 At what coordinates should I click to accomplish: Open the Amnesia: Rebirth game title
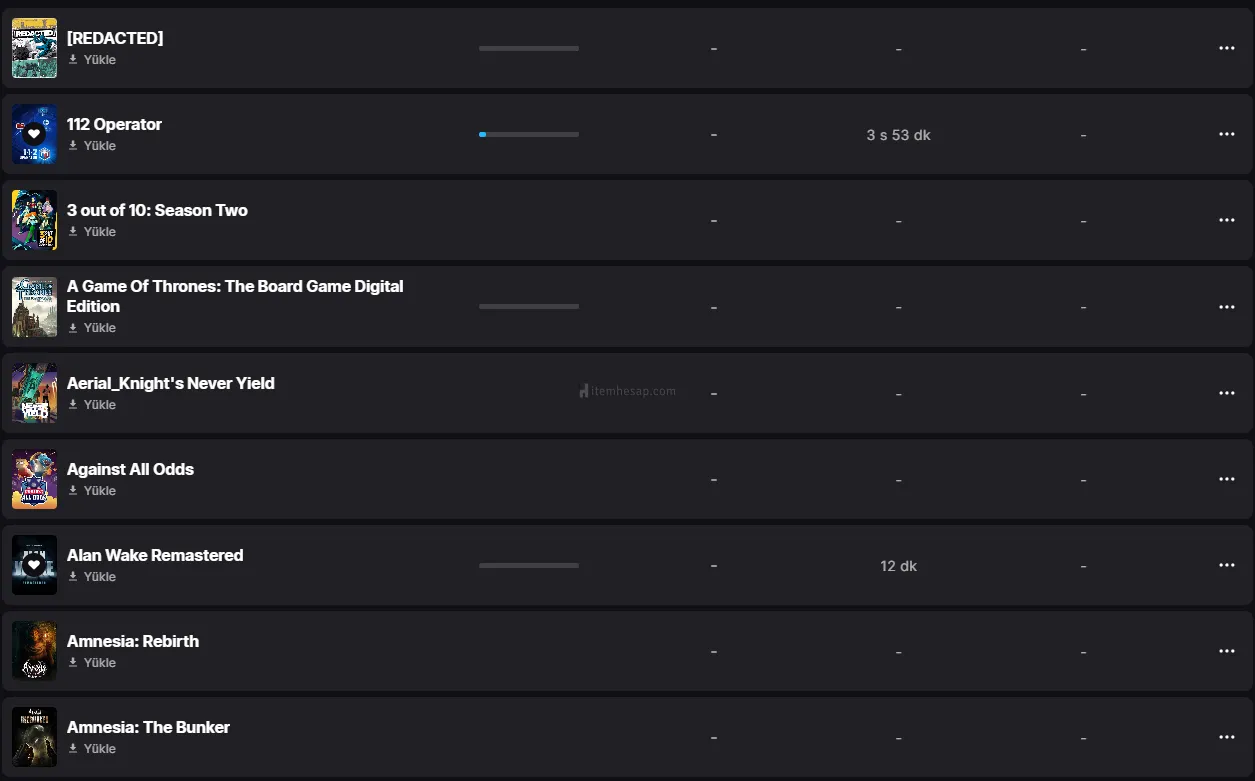(x=133, y=641)
